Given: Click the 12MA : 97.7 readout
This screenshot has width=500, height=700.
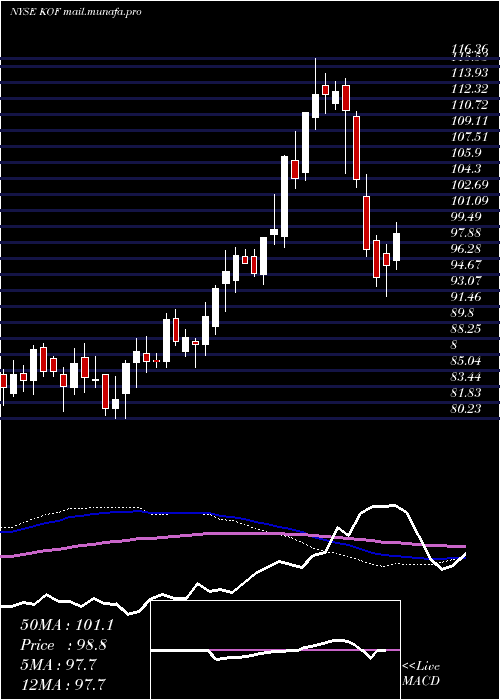Looking at the screenshot, I should 63,683.
